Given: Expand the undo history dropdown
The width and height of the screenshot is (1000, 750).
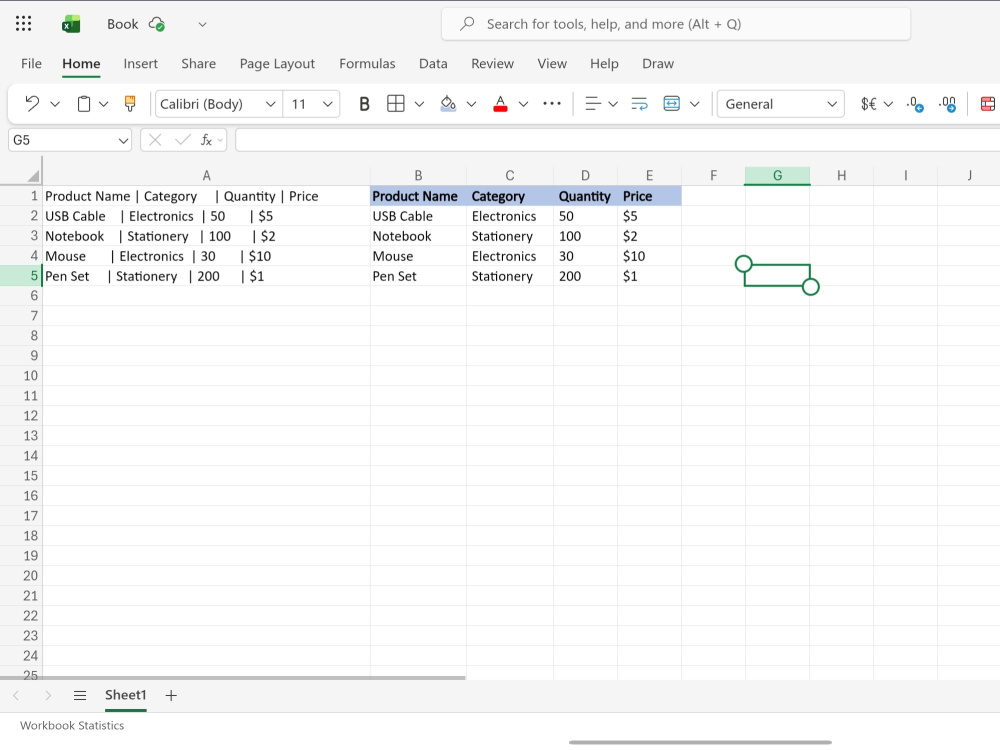Looking at the screenshot, I should point(55,104).
